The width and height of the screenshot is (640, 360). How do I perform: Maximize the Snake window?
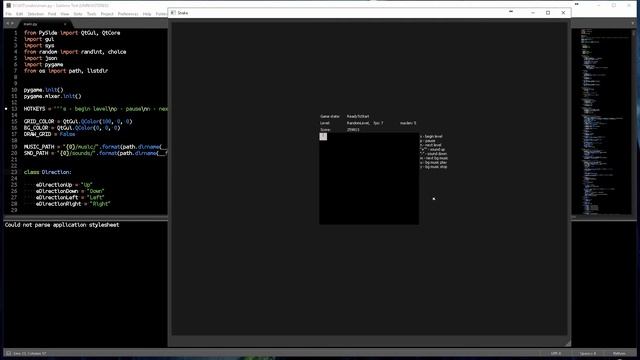click(548, 13)
